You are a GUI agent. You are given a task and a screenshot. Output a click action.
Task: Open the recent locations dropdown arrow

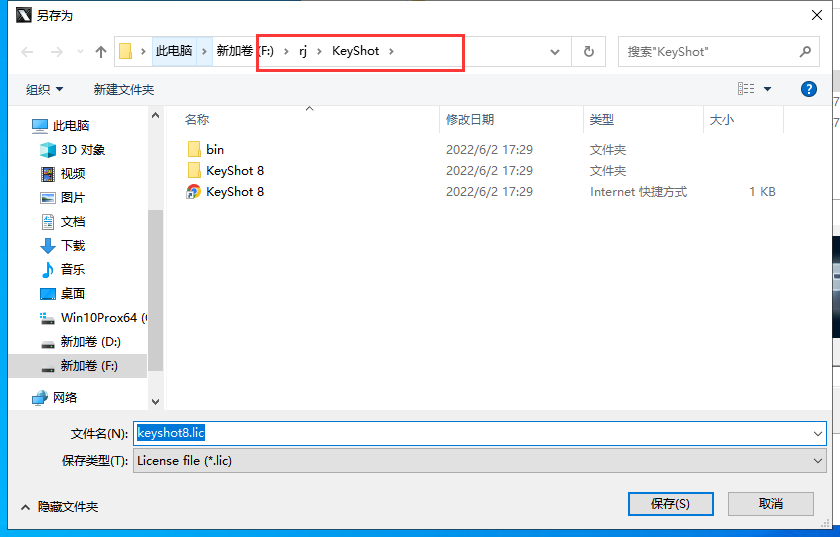click(80, 52)
